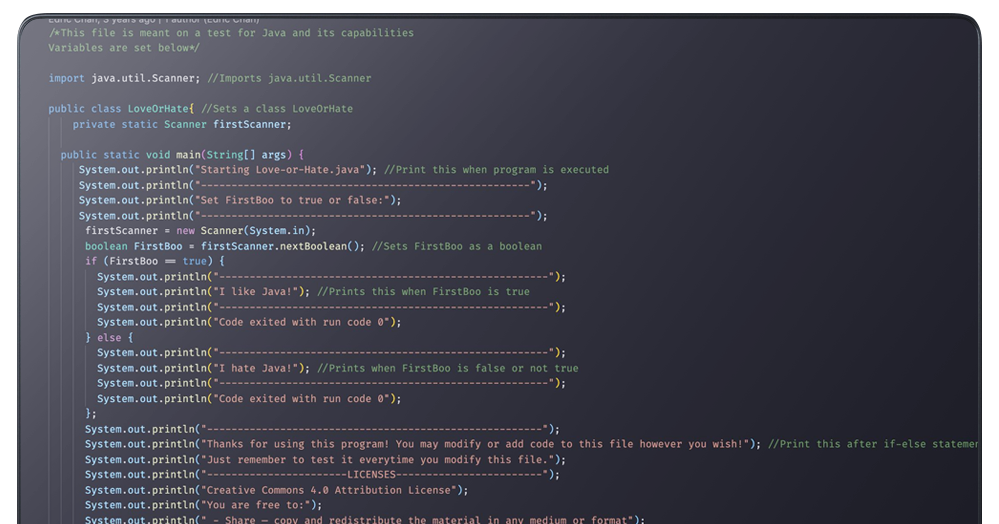Click the println 'You are free to:' line

[x=204, y=506]
